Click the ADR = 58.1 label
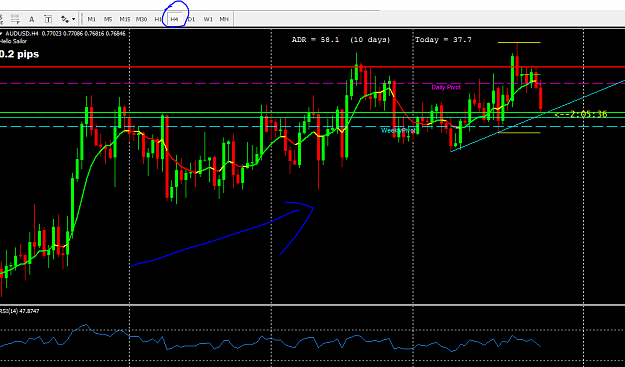Image resolution: width=625 pixels, height=367 pixels. point(315,40)
